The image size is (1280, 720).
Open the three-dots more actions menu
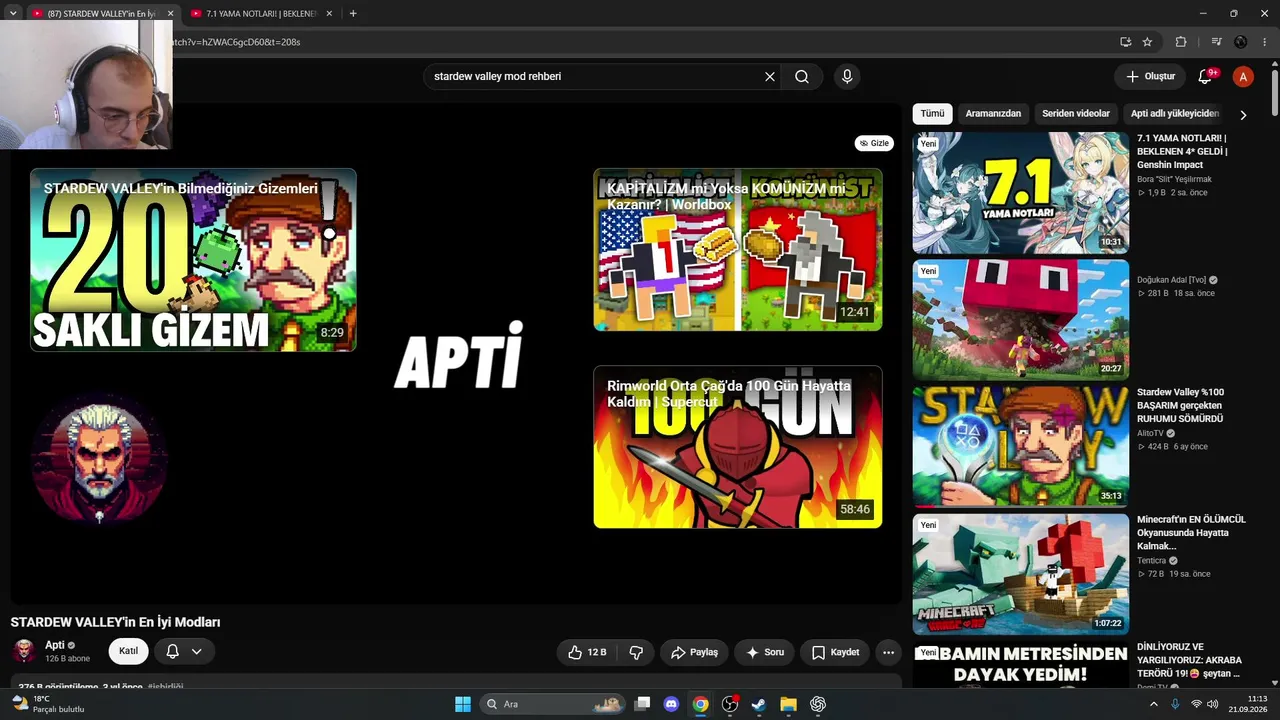click(888, 652)
